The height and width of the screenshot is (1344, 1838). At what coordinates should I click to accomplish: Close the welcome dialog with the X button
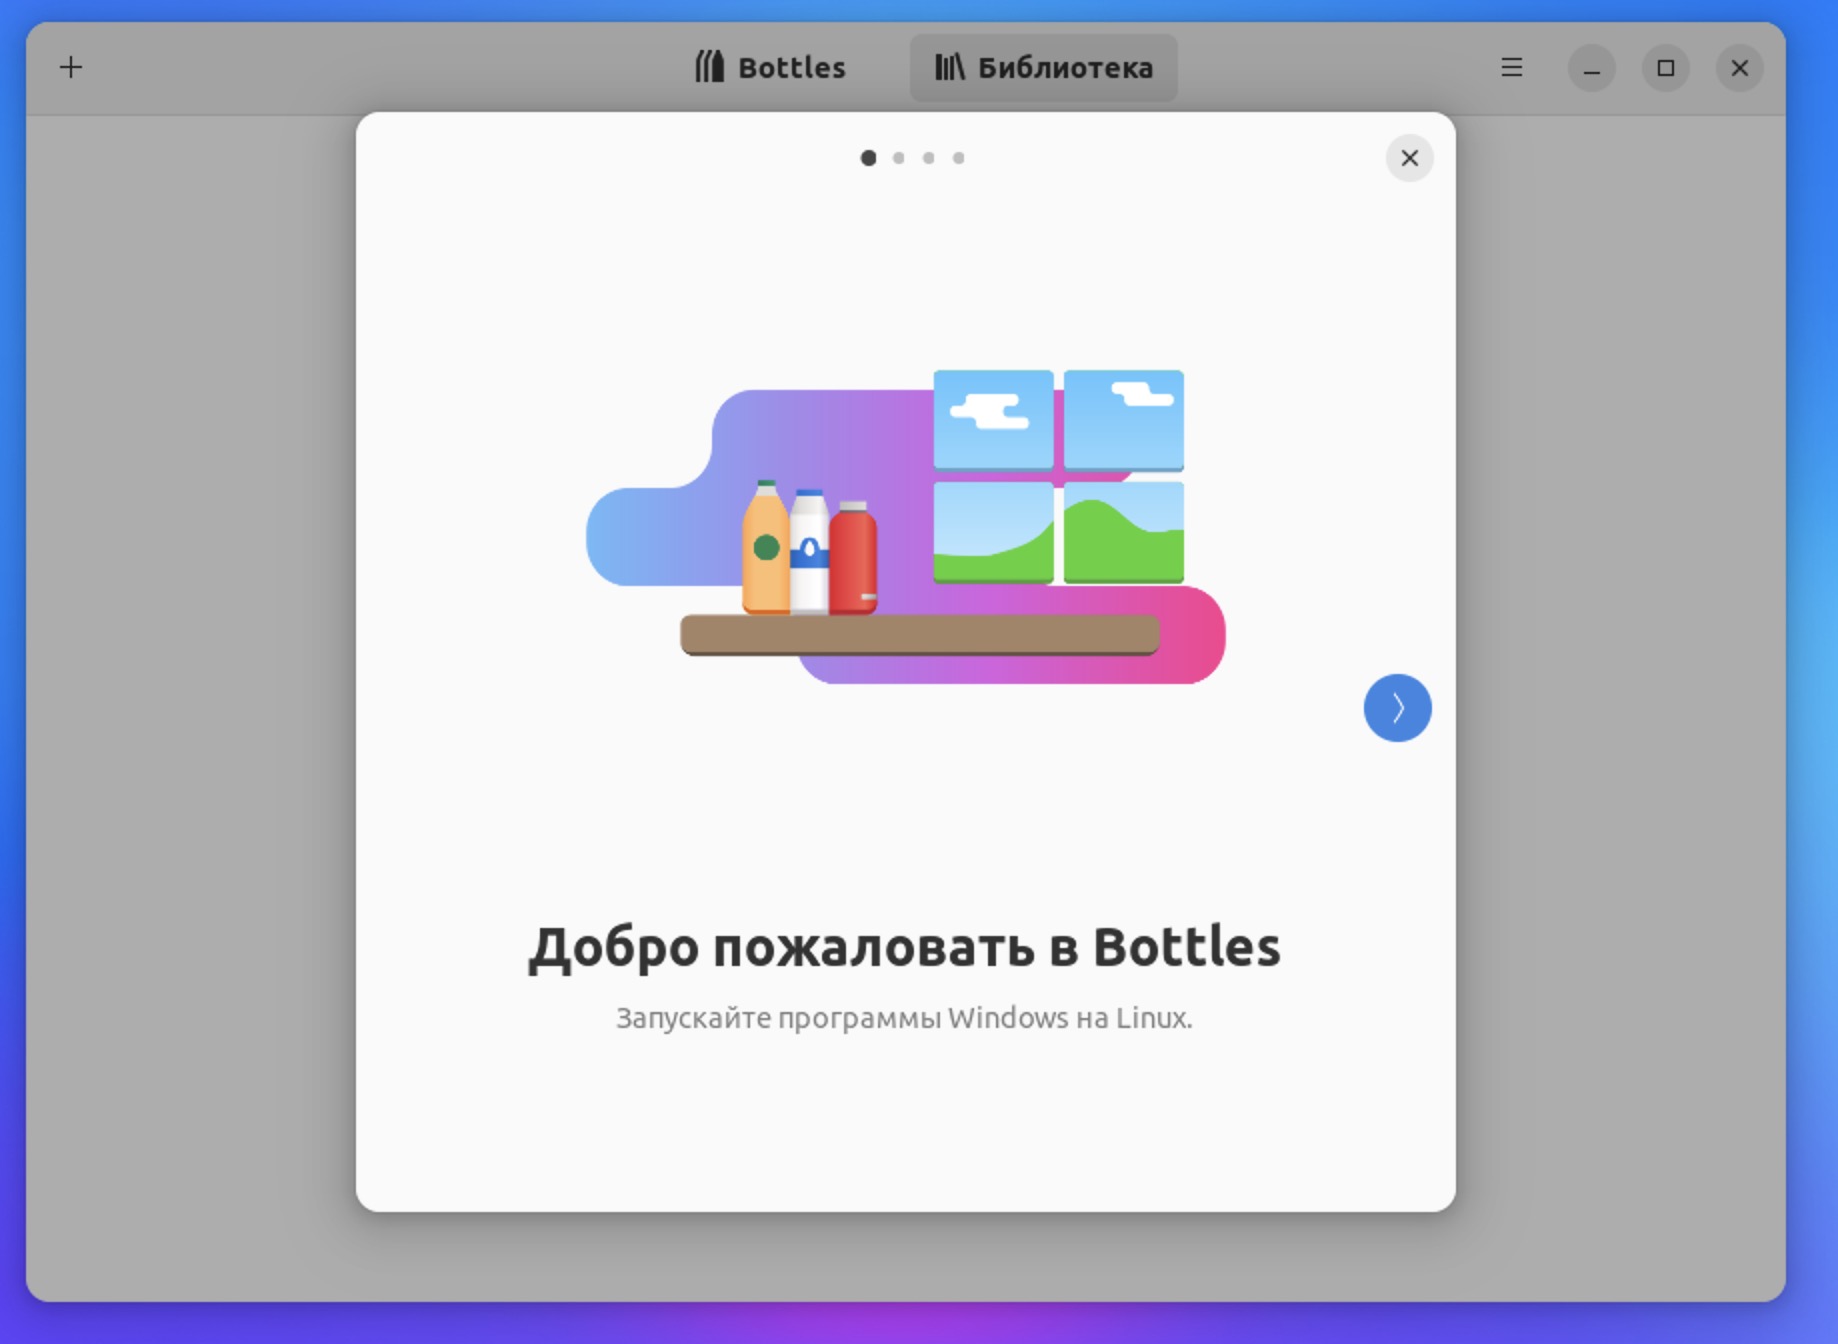click(x=1409, y=158)
